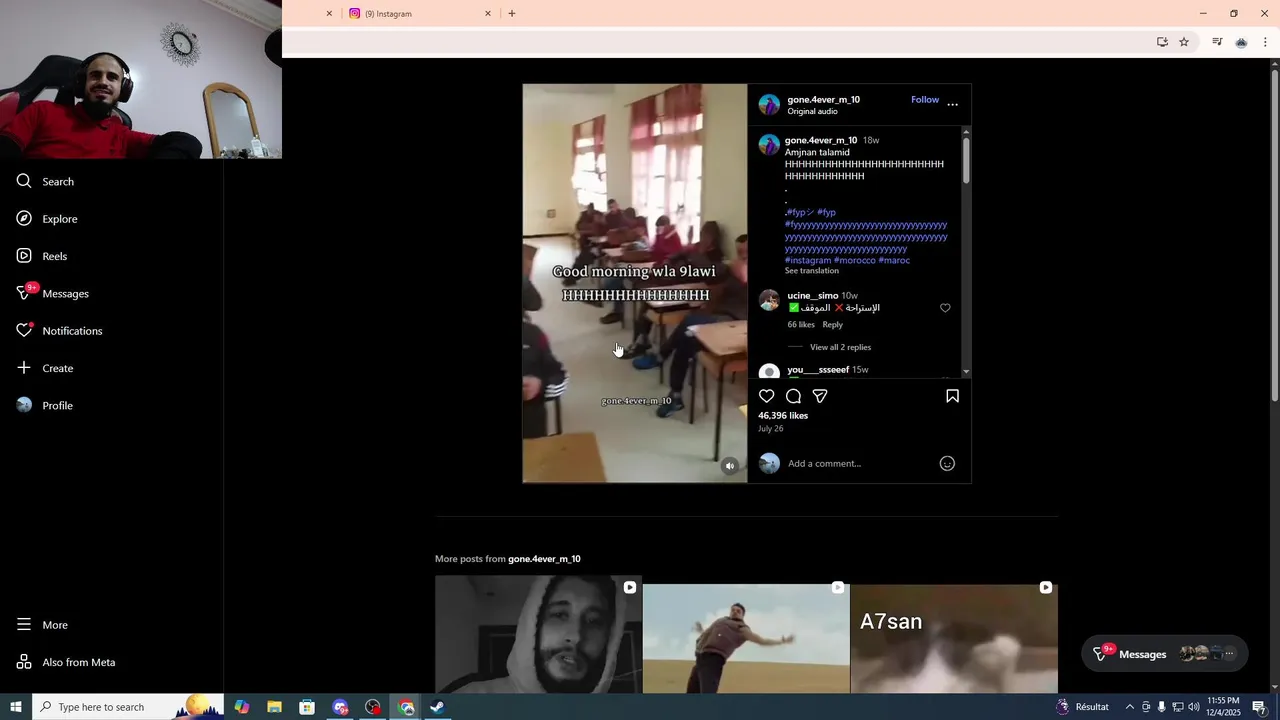Click Original audio link
This screenshot has height=720, width=1280.
point(812,111)
